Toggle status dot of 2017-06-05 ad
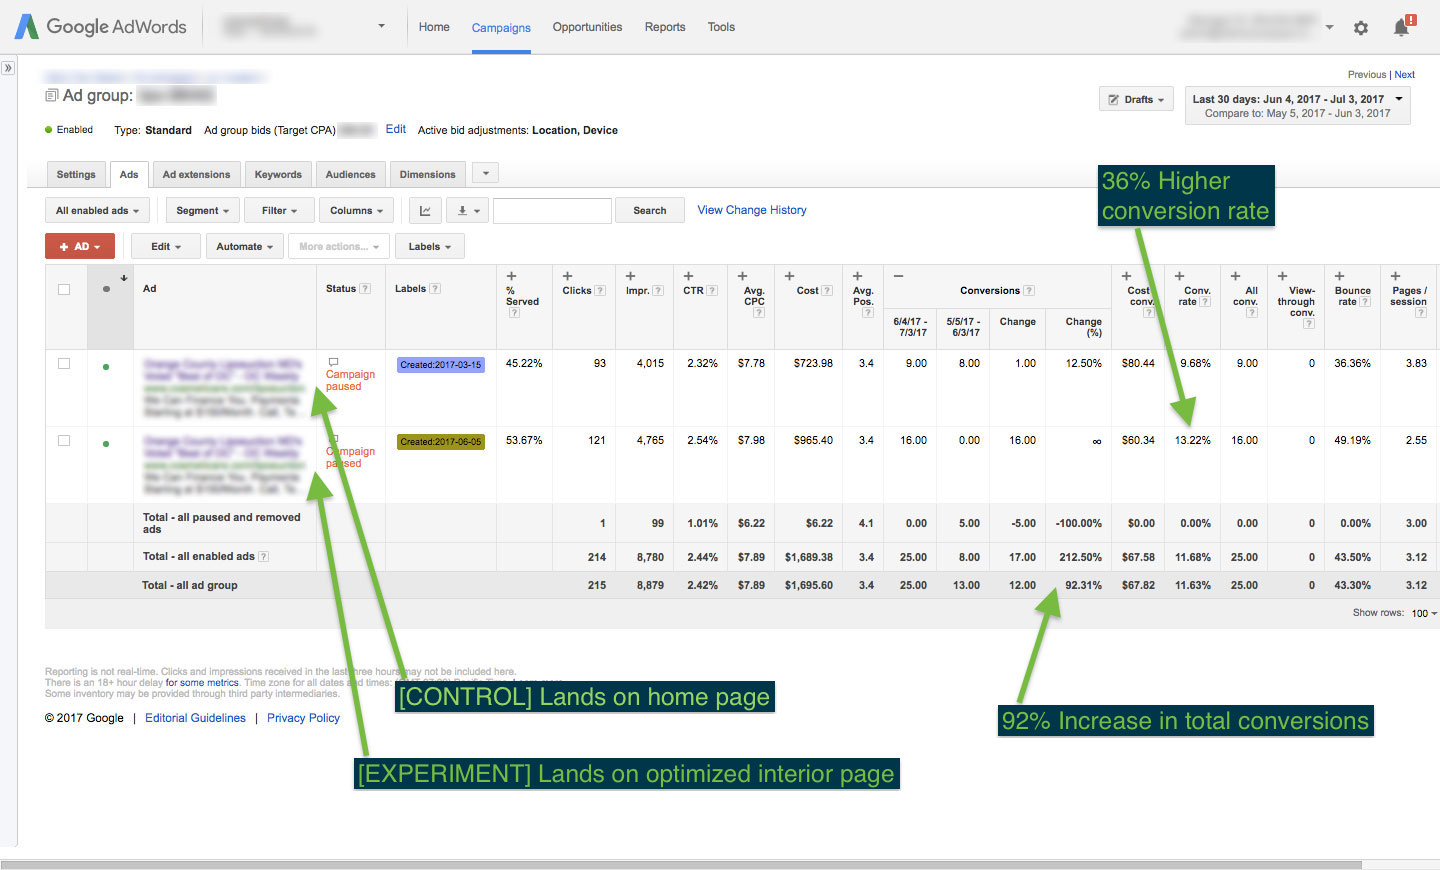This screenshot has width=1440, height=870. click(x=106, y=444)
